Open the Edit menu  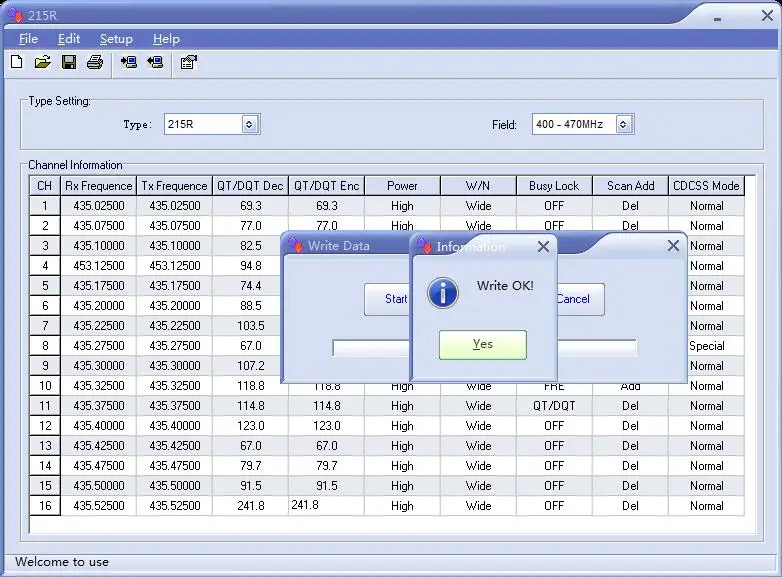(69, 39)
